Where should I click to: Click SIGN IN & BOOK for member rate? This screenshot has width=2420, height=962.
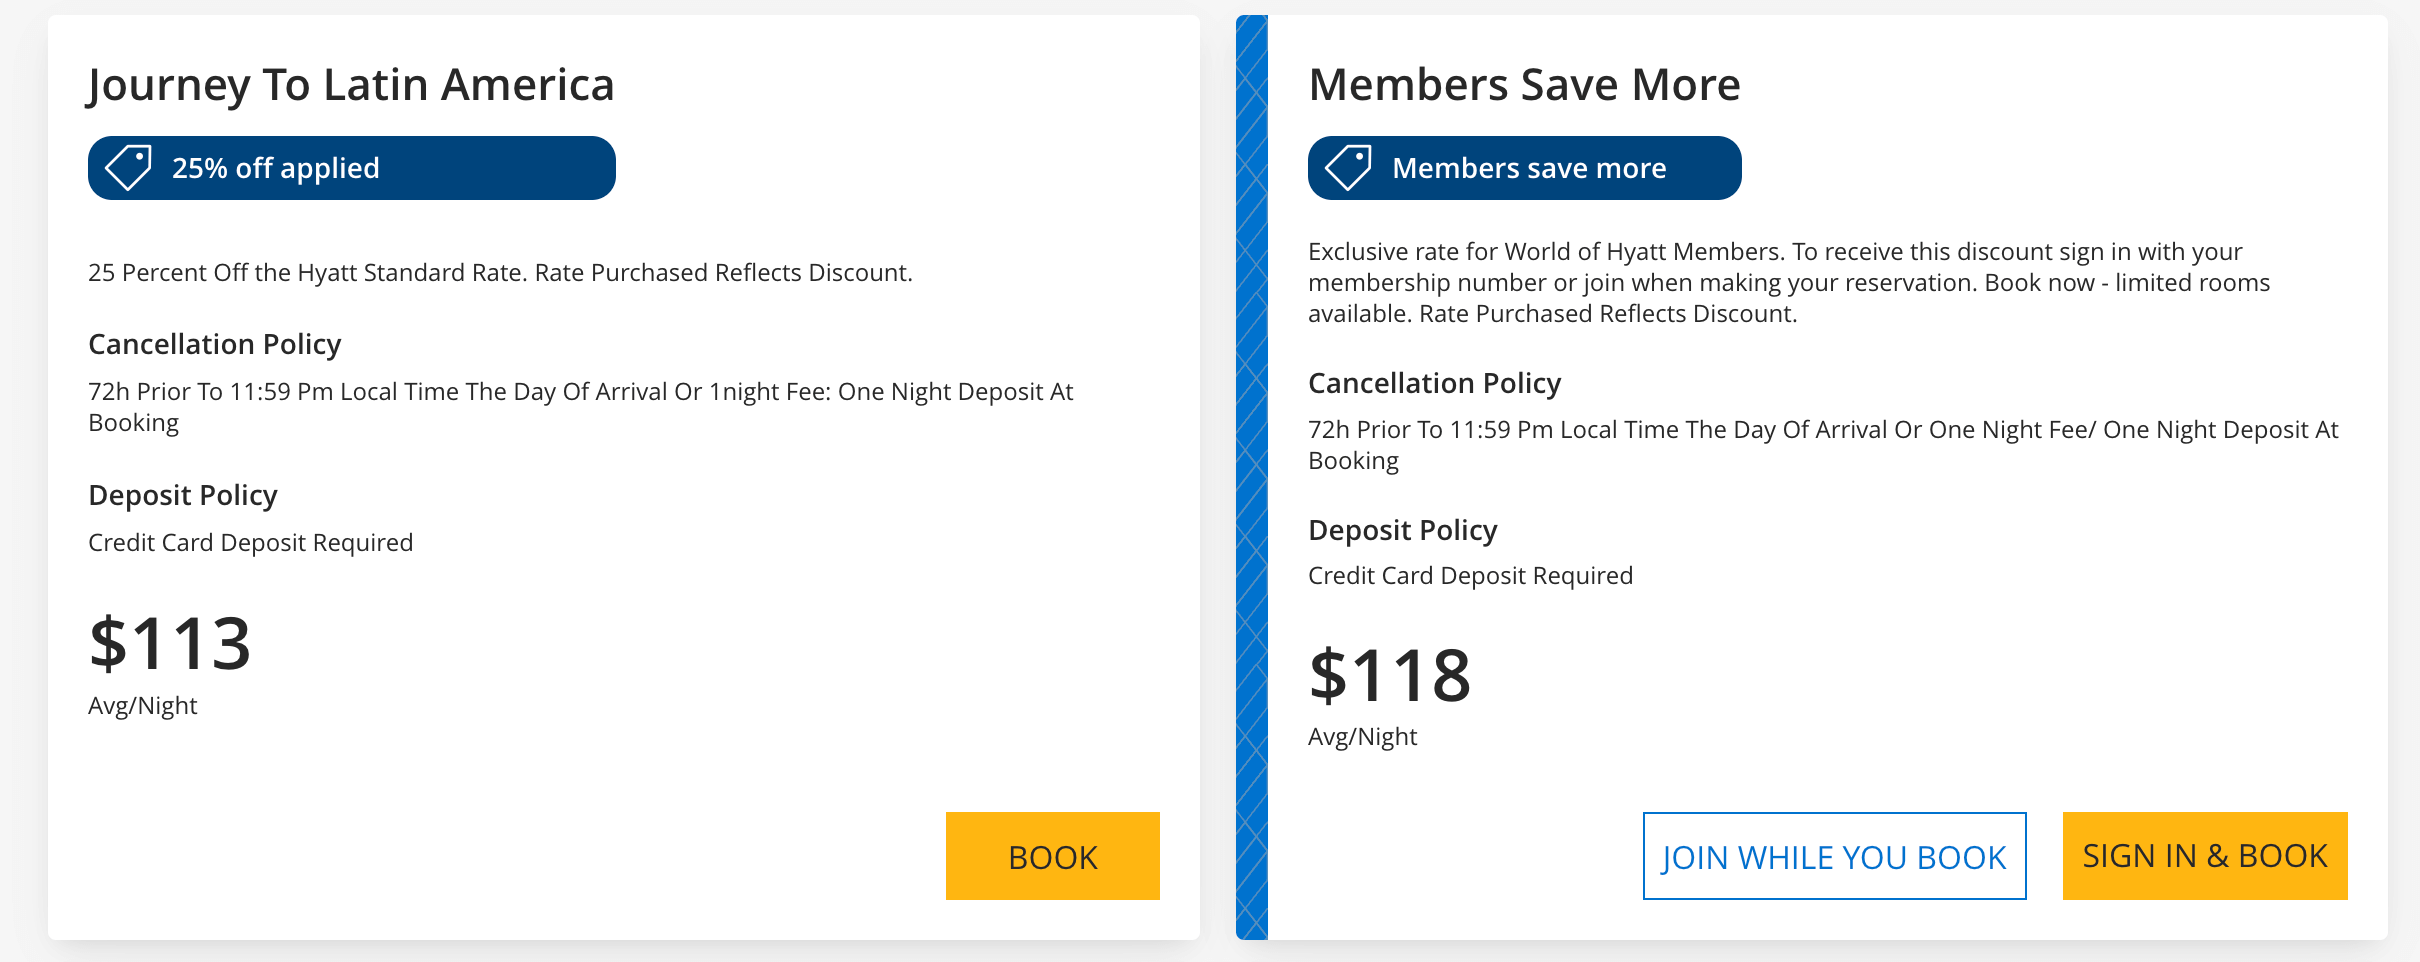[x=2204, y=856]
